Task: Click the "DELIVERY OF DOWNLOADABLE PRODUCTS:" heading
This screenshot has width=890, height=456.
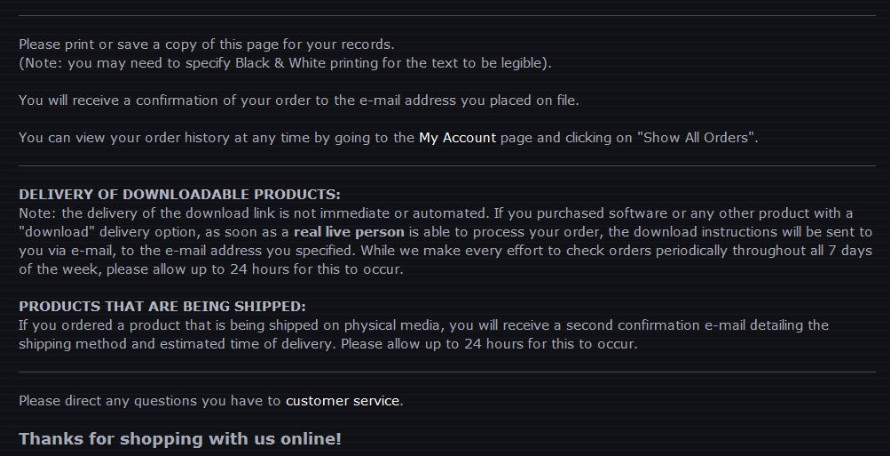Action: 180,194
